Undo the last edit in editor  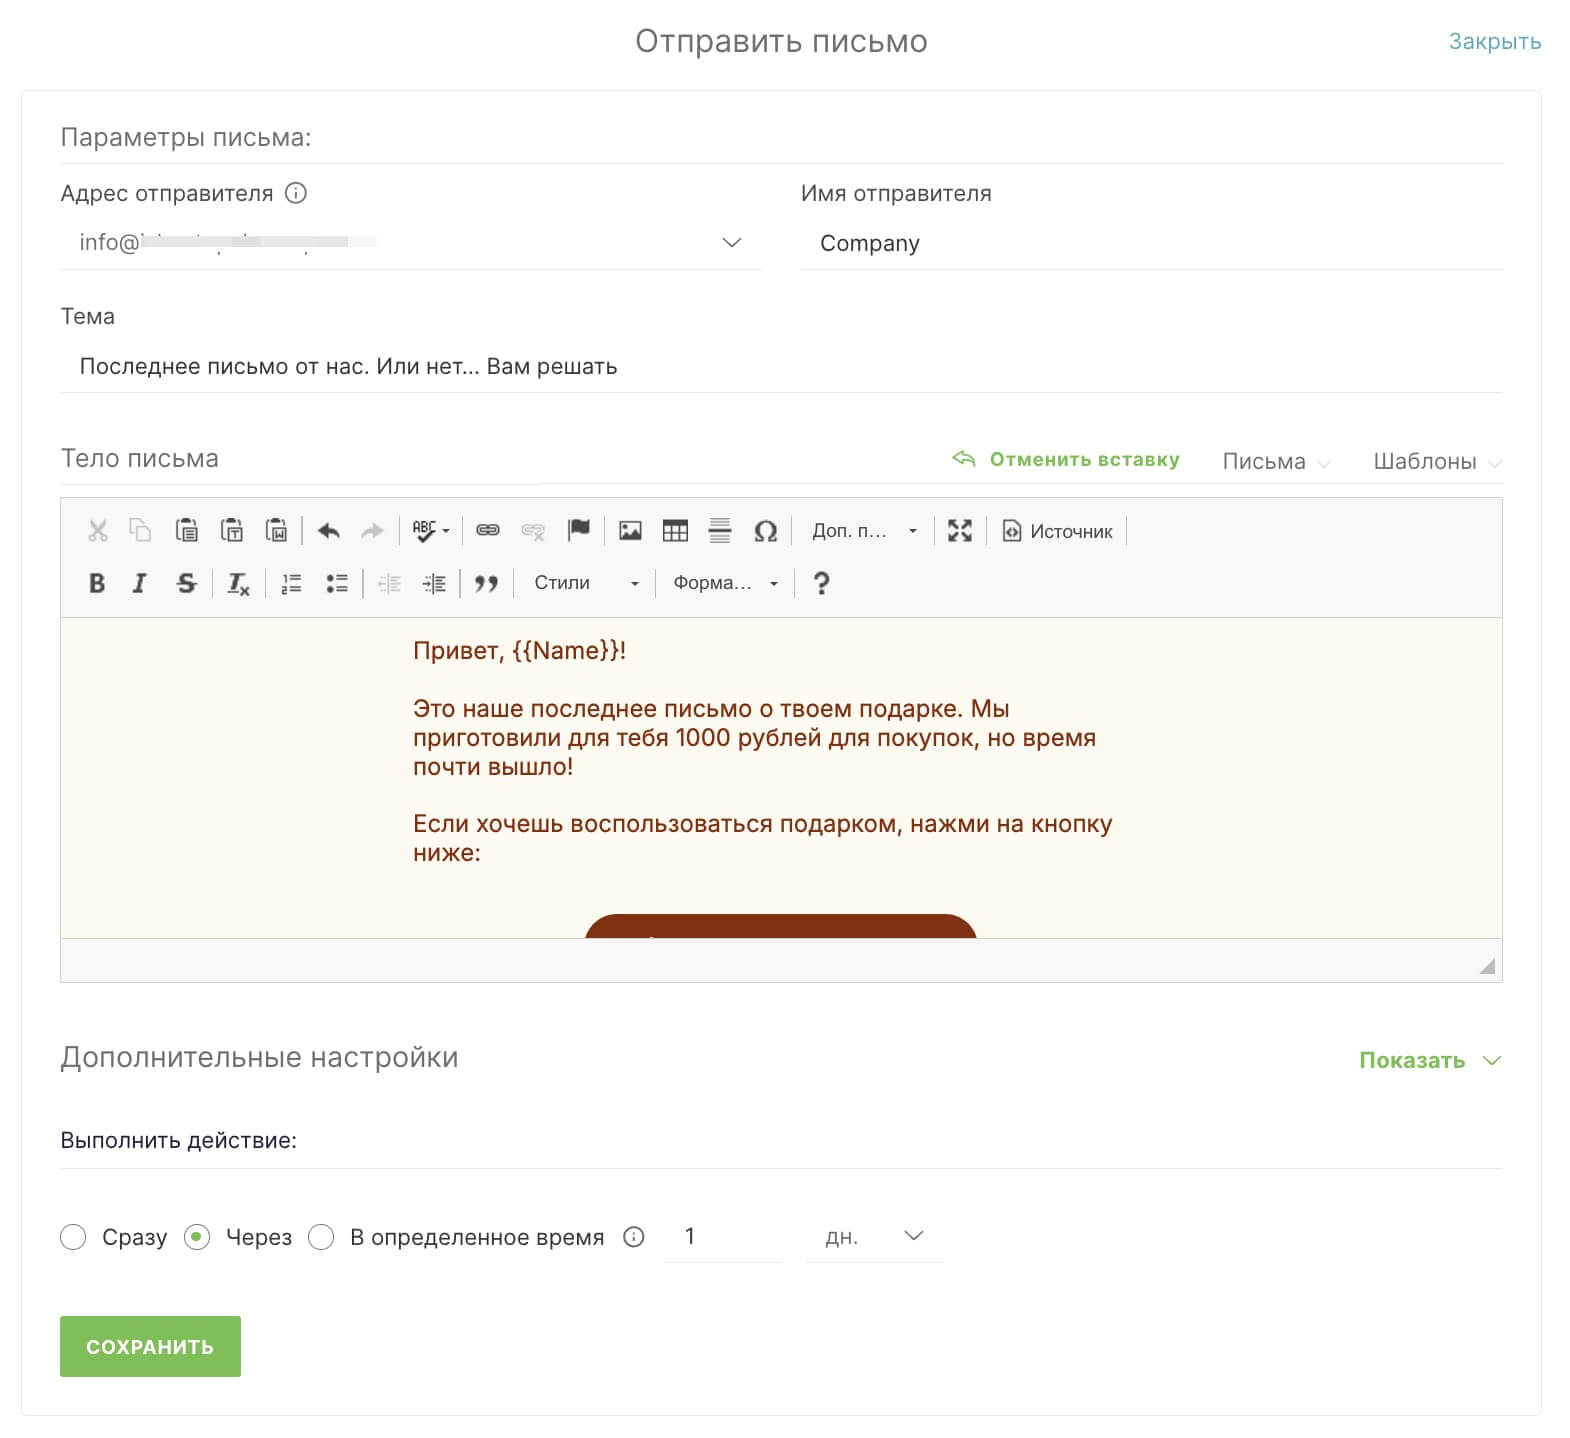[x=328, y=531]
